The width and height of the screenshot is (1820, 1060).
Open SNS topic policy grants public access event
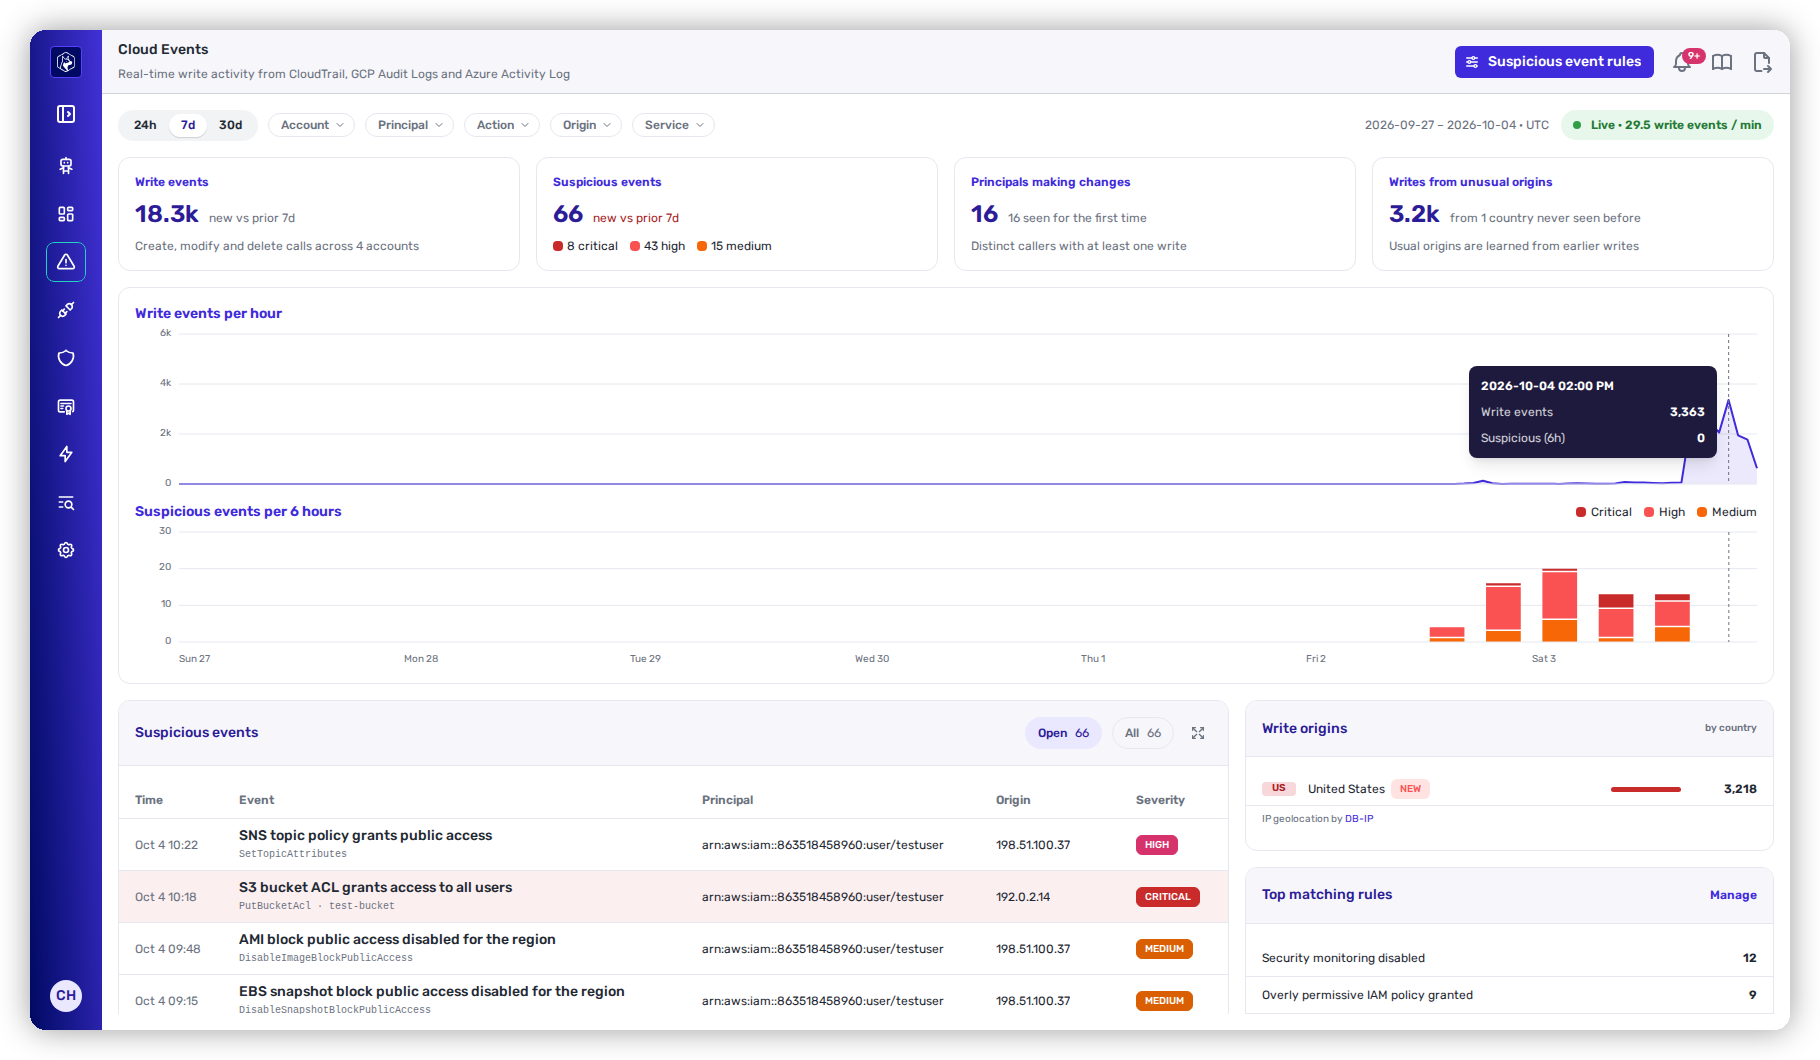pyautogui.click(x=673, y=845)
